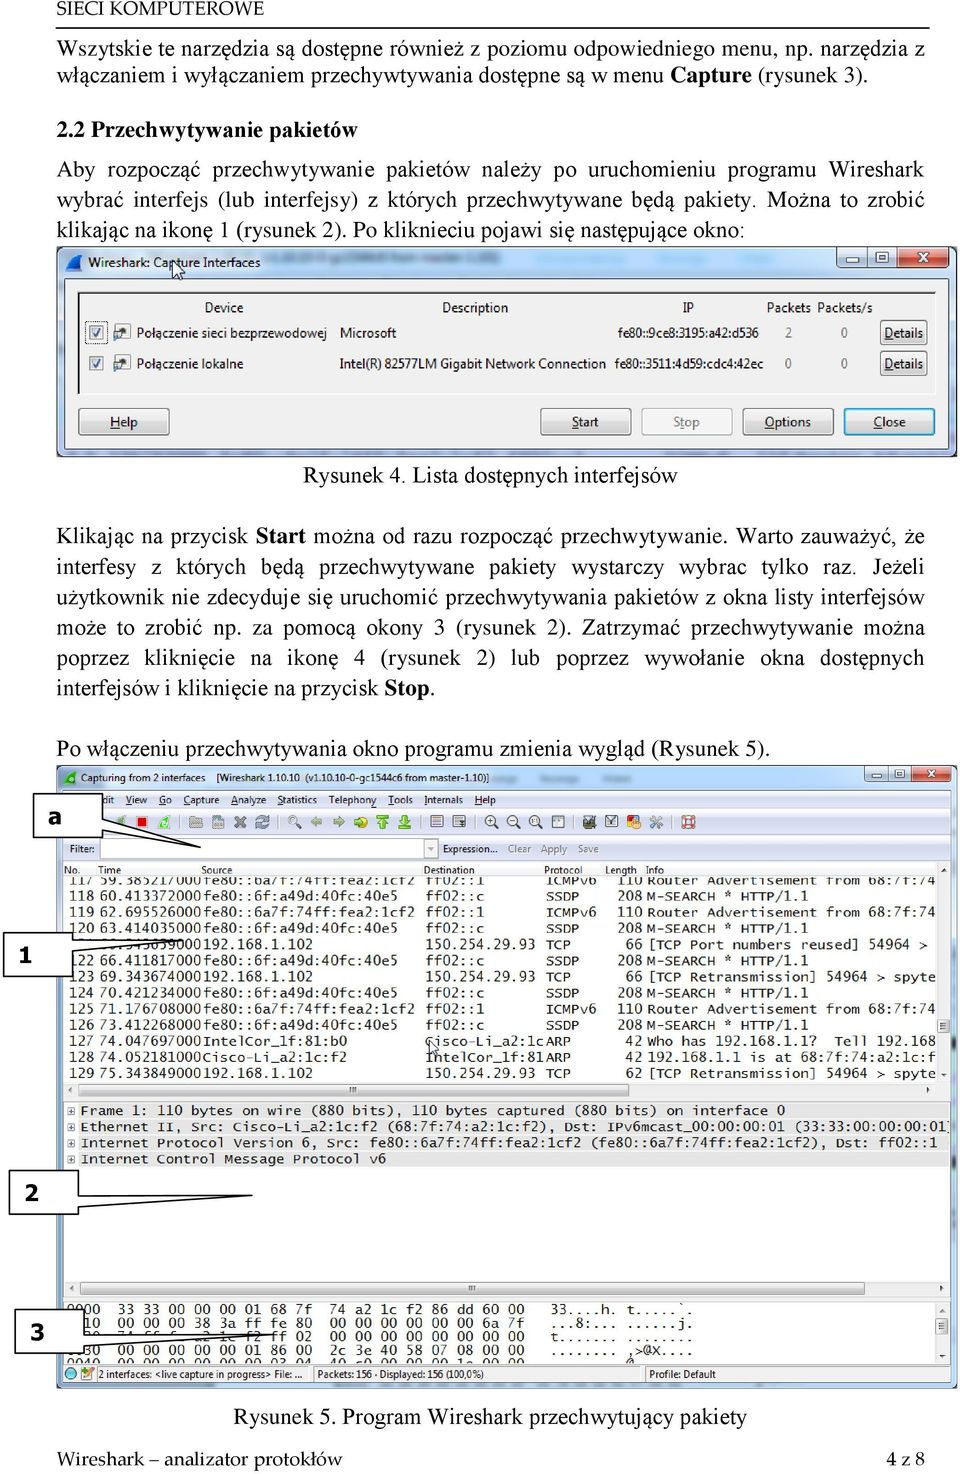Image resolution: width=960 pixels, height=1474 pixels.
Task: Click Close in Capture Interfaces dialog
Action: (x=889, y=422)
